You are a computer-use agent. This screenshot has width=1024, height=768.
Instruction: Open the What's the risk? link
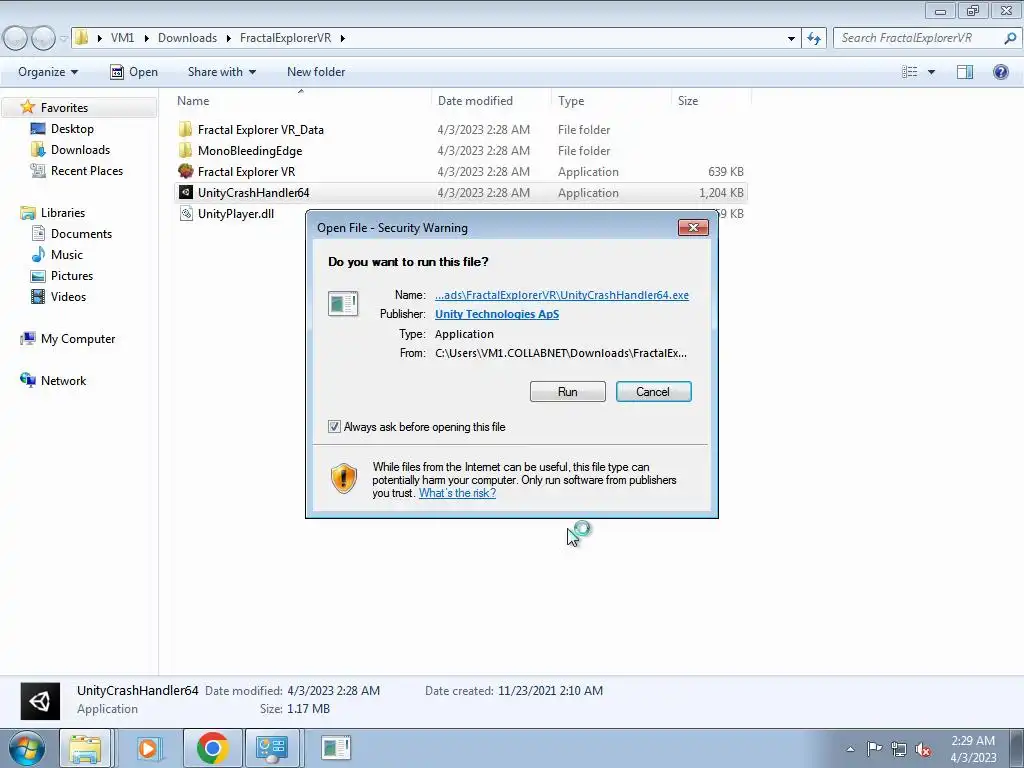click(457, 493)
